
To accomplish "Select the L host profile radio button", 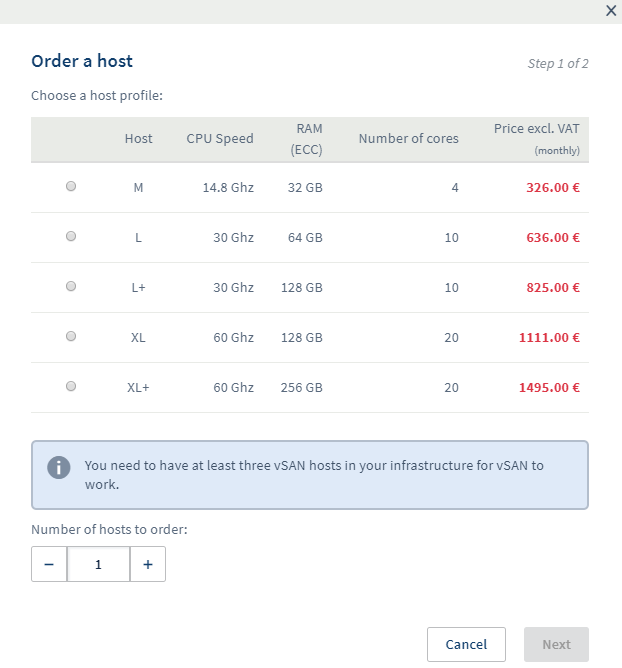I will (x=71, y=237).
